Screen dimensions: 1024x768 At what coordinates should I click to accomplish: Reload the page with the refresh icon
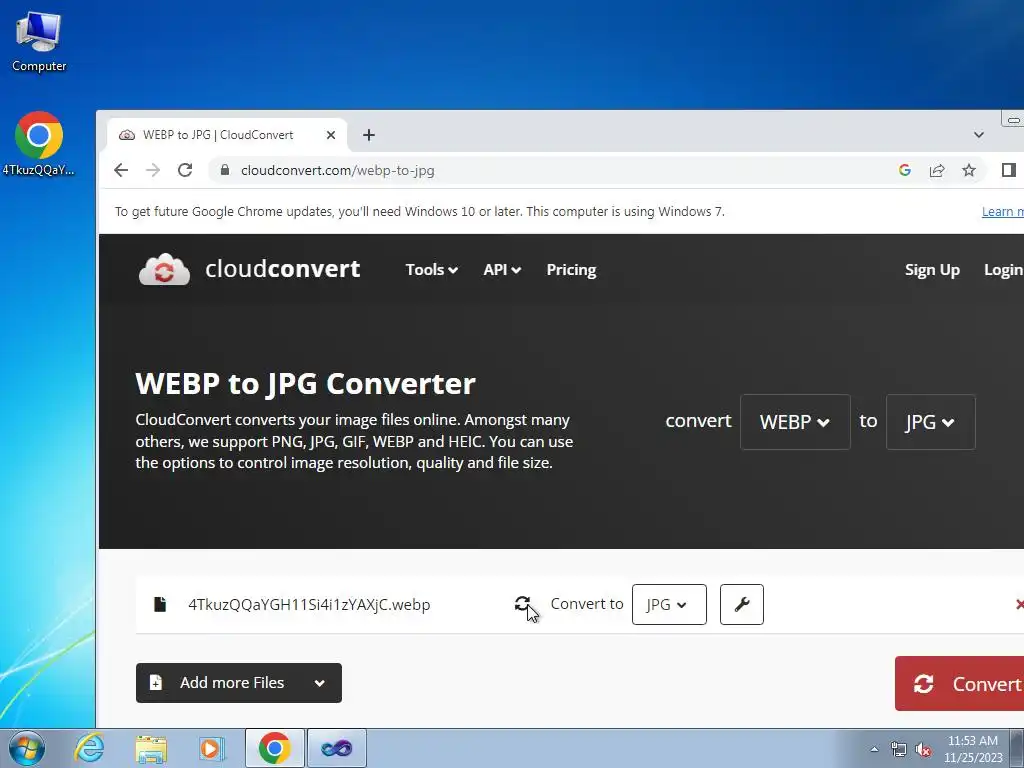(185, 170)
